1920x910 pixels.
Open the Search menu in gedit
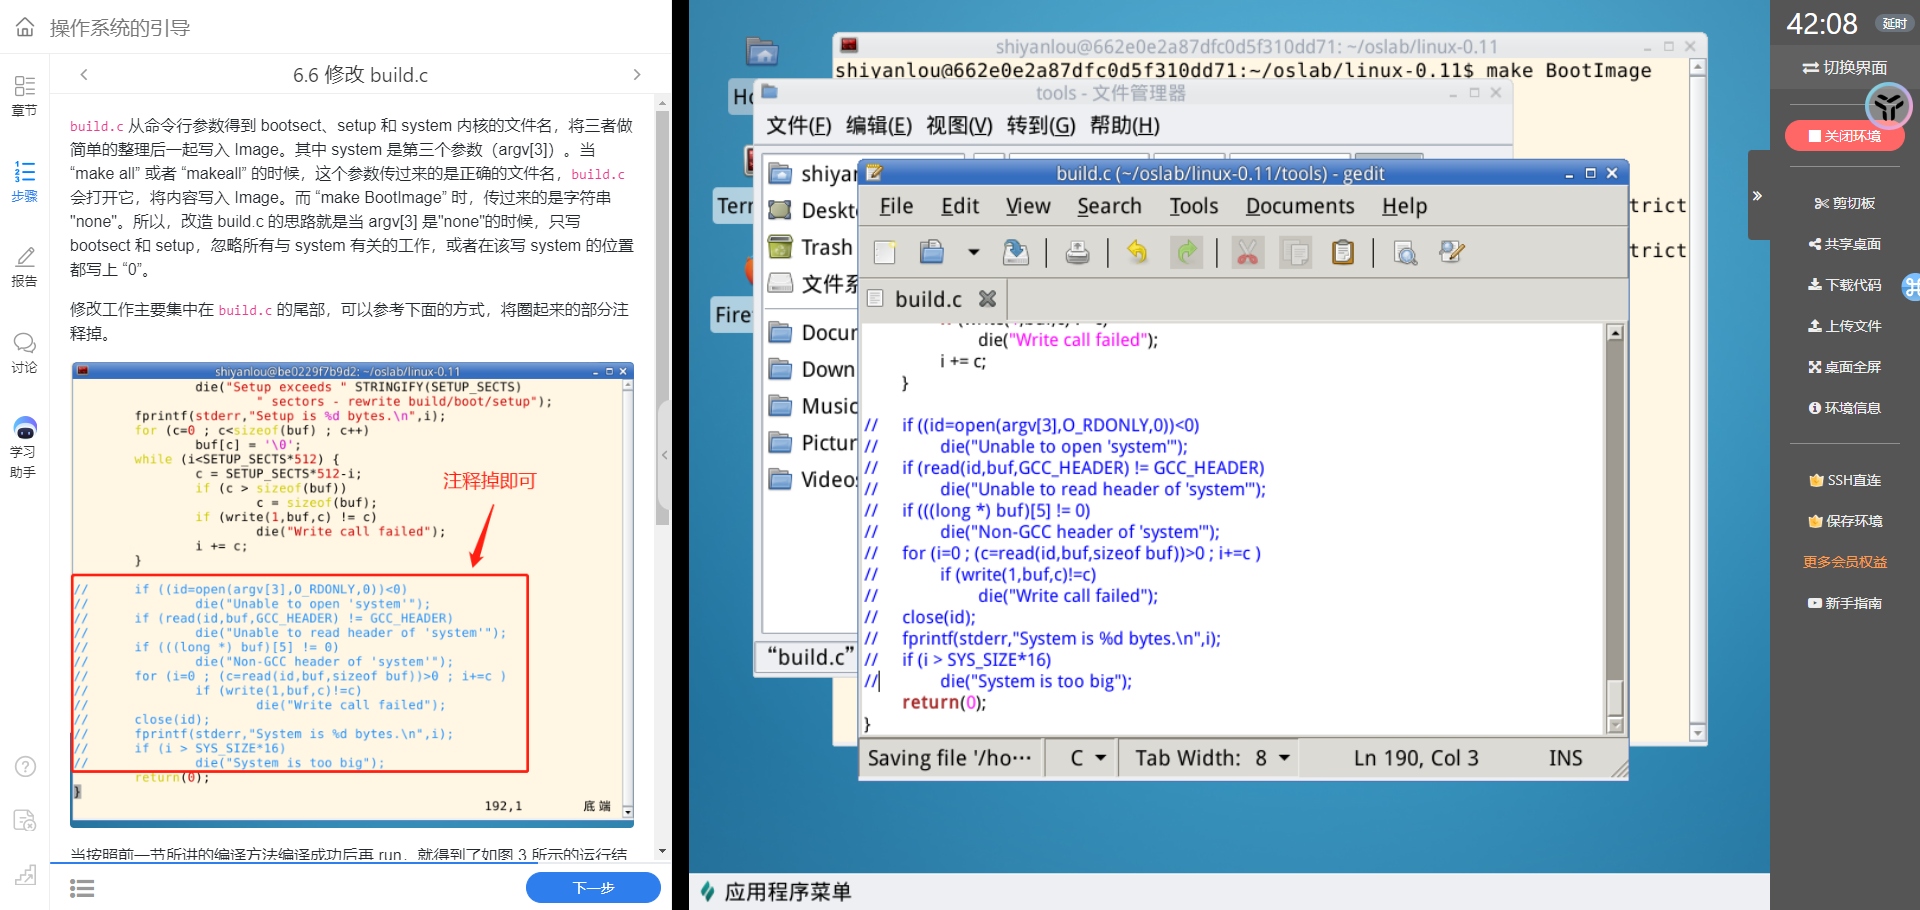tap(1108, 206)
